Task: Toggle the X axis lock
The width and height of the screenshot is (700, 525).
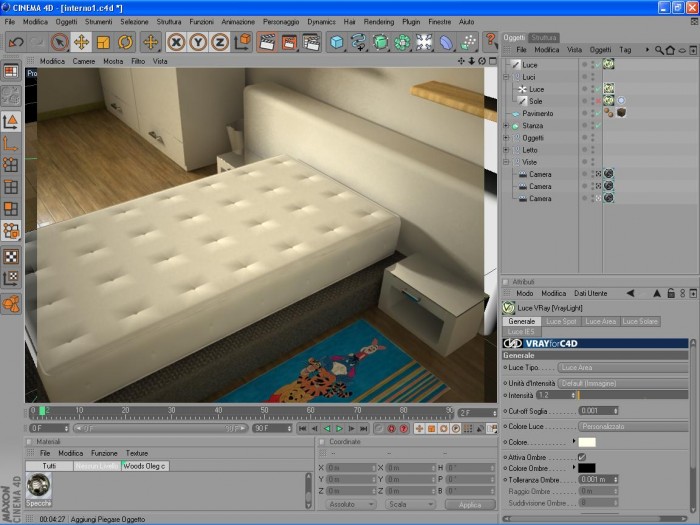Action: [x=176, y=42]
